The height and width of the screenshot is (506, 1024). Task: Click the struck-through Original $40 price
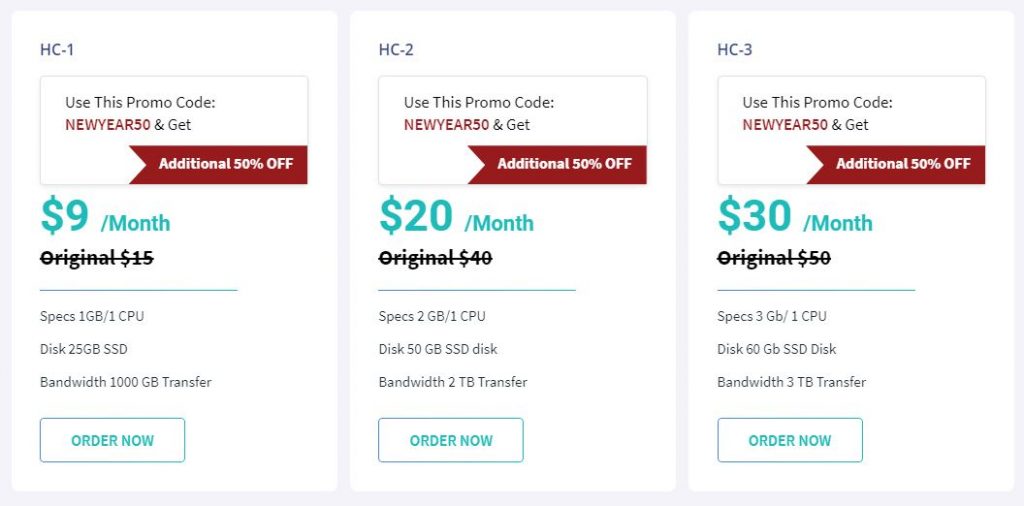coord(436,258)
